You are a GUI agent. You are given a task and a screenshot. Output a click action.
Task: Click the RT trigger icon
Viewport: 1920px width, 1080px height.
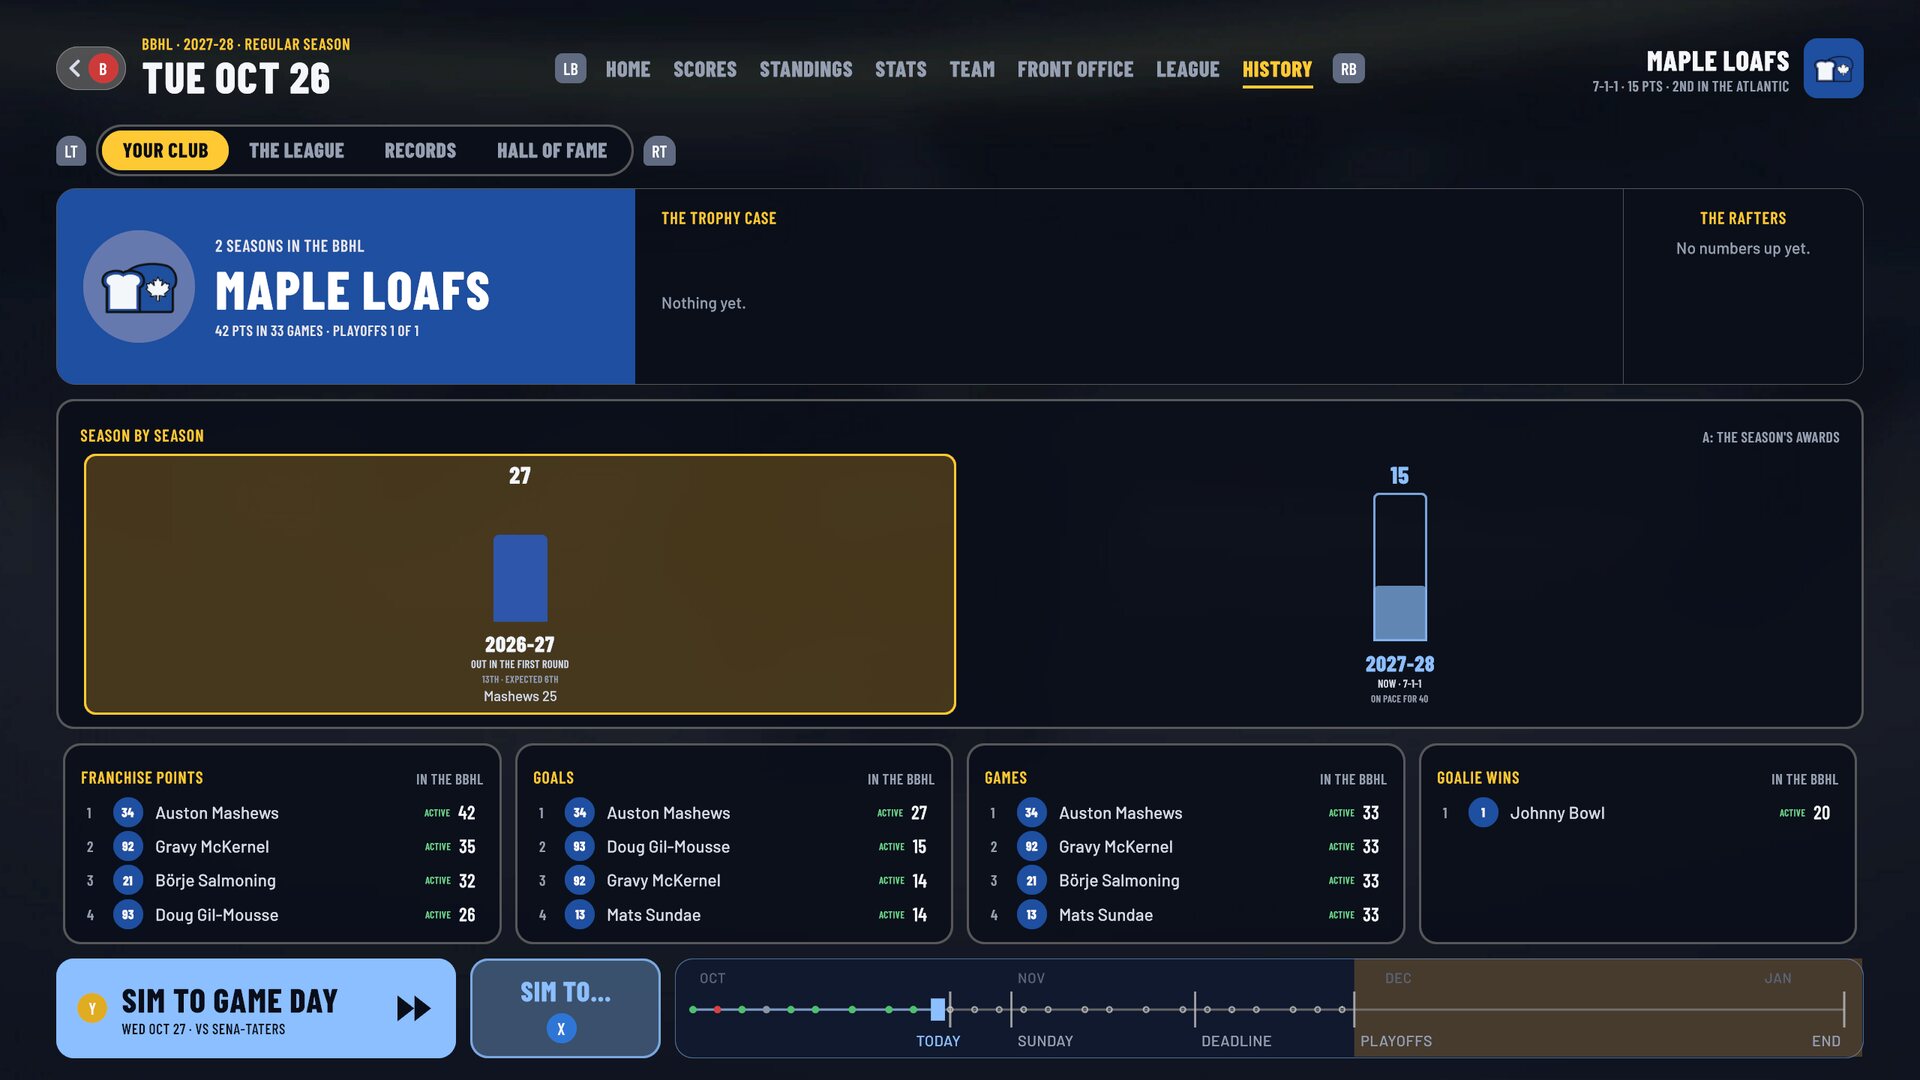pos(659,151)
